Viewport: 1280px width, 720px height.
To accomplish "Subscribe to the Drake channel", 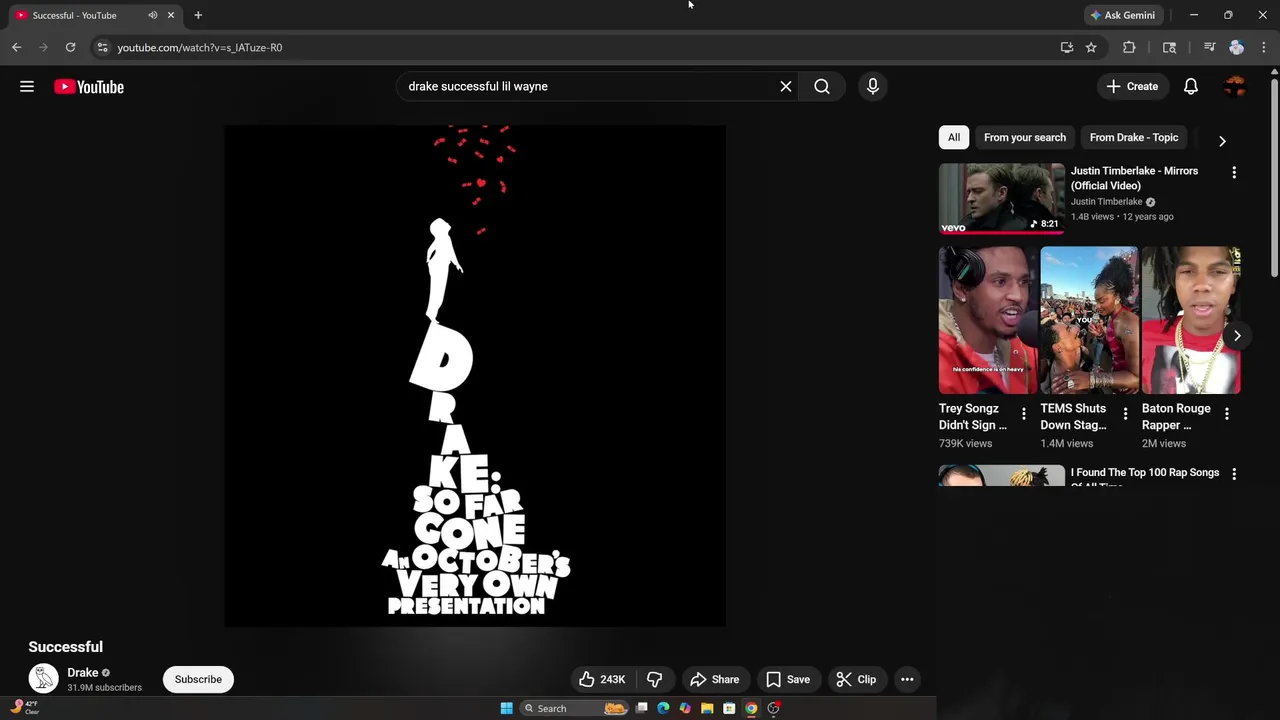I will pyautogui.click(x=198, y=679).
